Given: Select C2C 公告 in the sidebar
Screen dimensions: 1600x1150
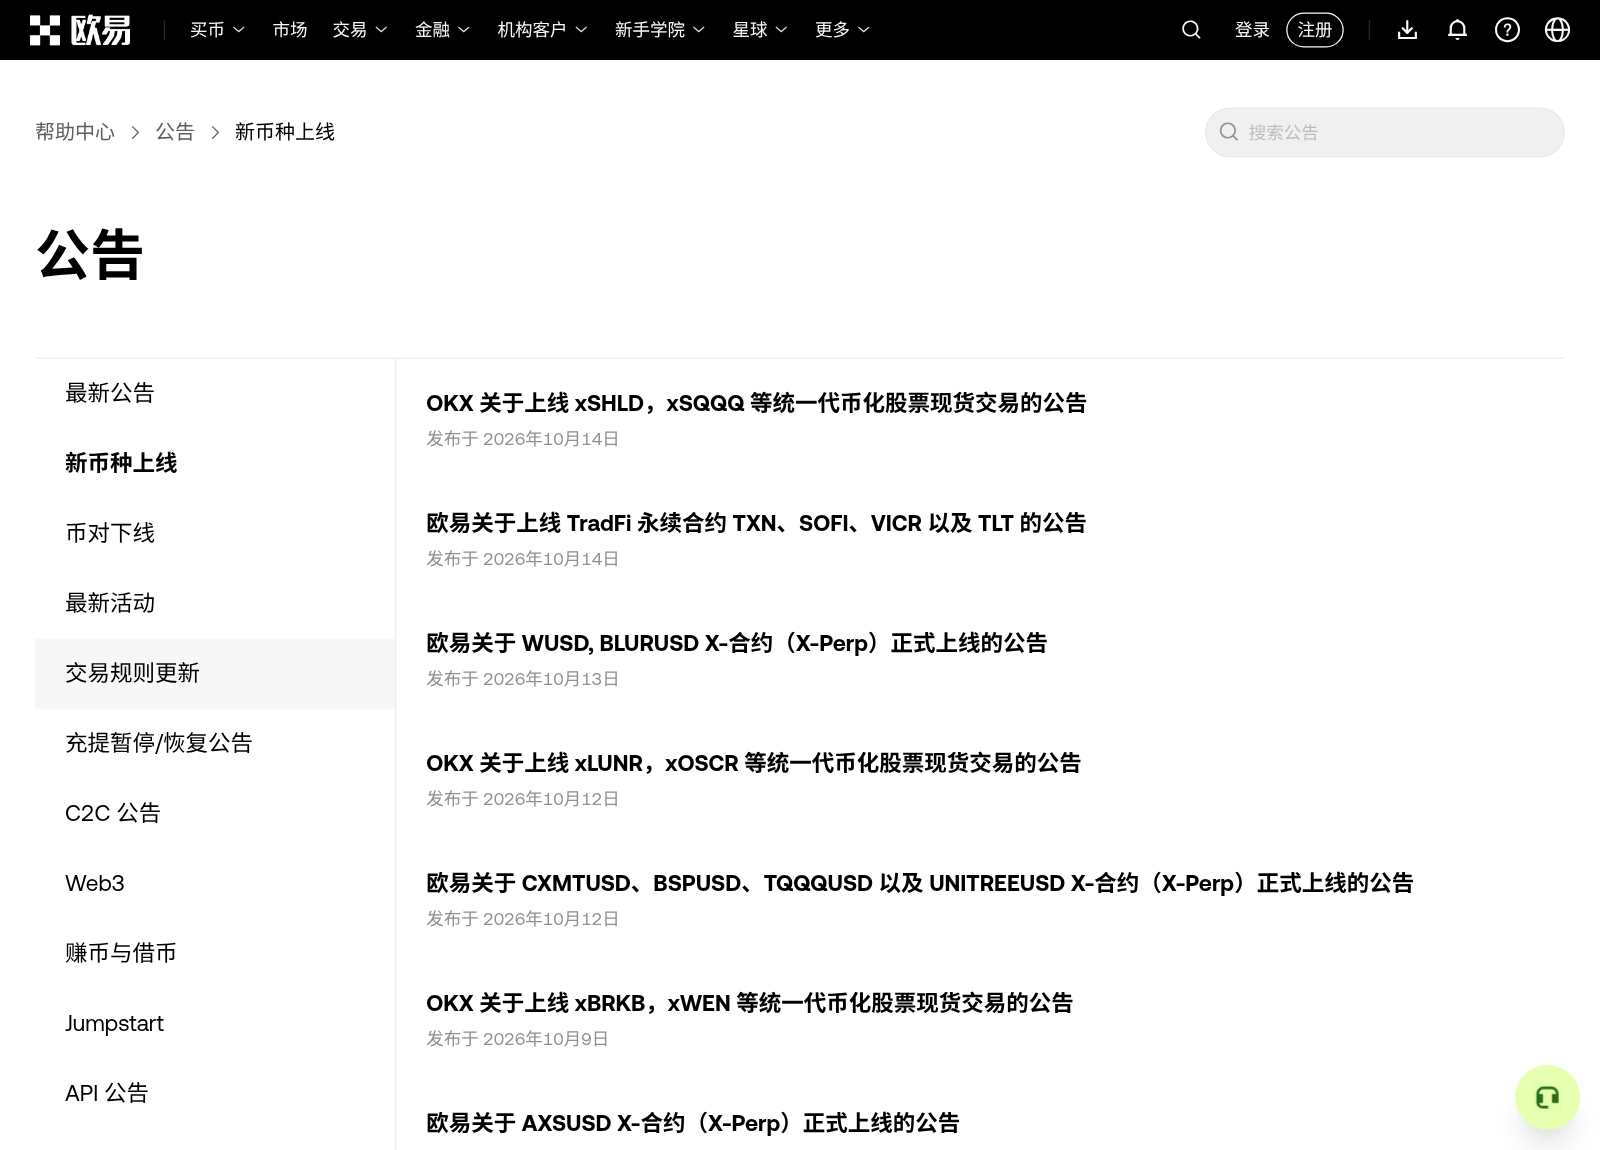Looking at the screenshot, I should (x=215, y=813).
